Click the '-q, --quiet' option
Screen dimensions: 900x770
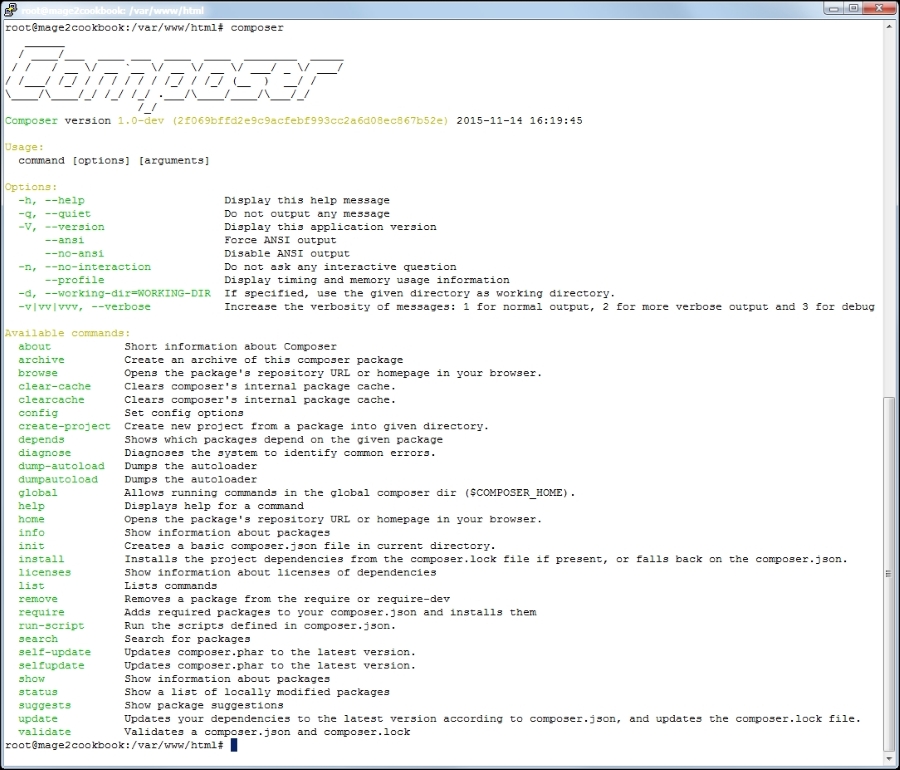pos(55,213)
